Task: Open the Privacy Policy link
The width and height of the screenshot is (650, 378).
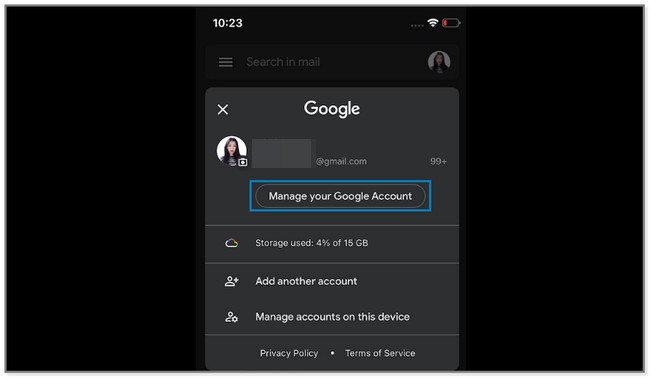Action: tap(289, 353)
